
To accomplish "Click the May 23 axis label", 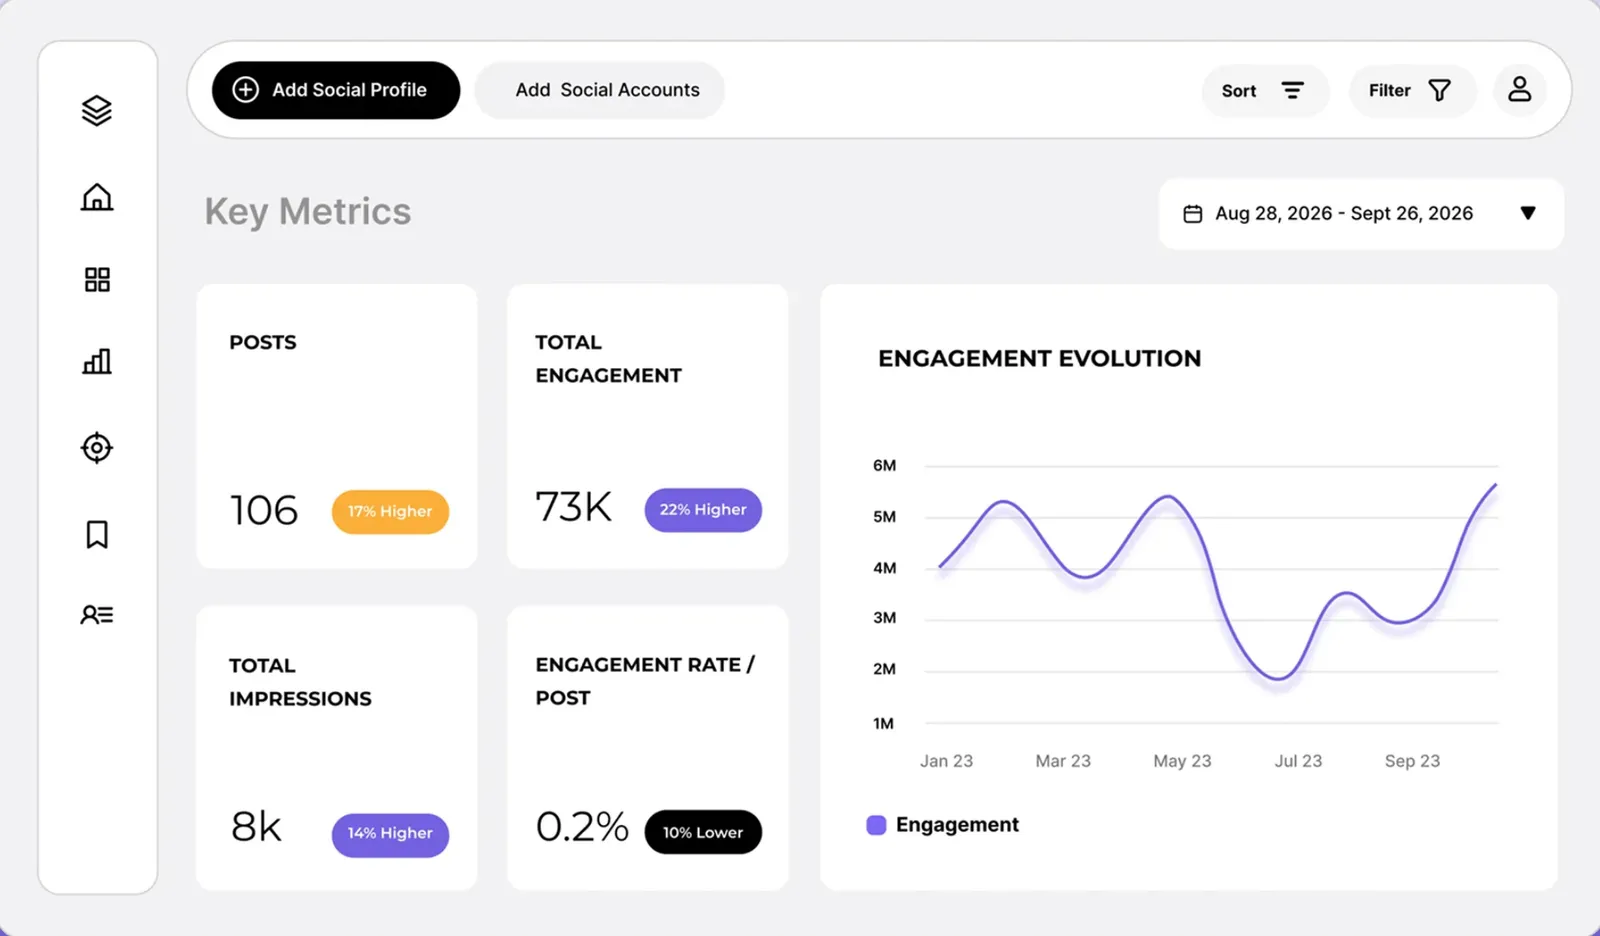I will pos(1182,761).
